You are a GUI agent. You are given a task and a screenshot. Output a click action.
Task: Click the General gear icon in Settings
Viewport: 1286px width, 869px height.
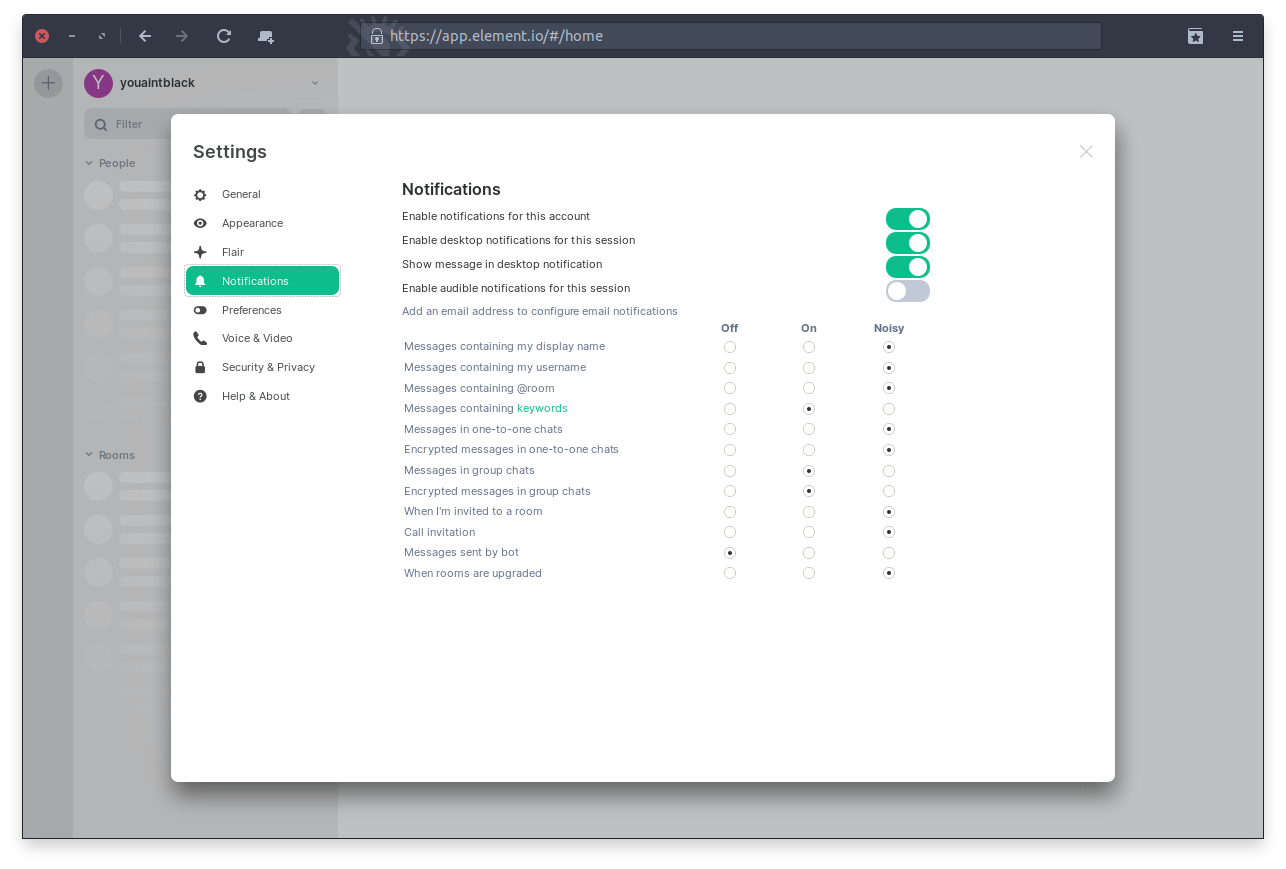[x=200, y=195]
